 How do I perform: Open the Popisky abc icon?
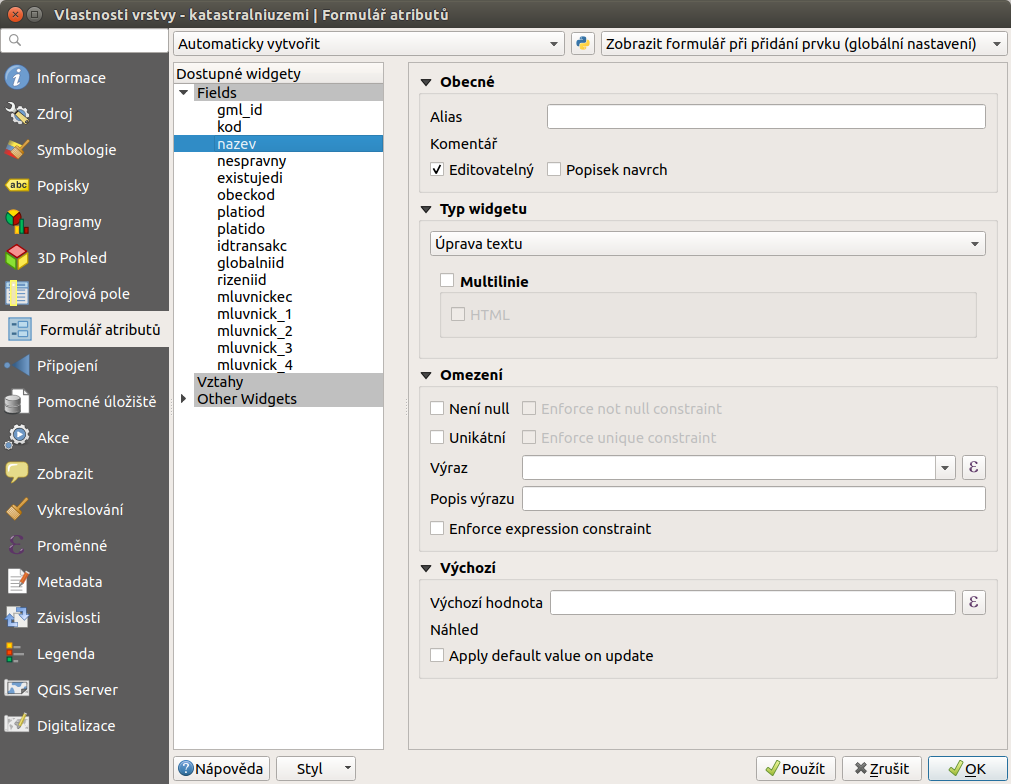(x=17, y=186)
